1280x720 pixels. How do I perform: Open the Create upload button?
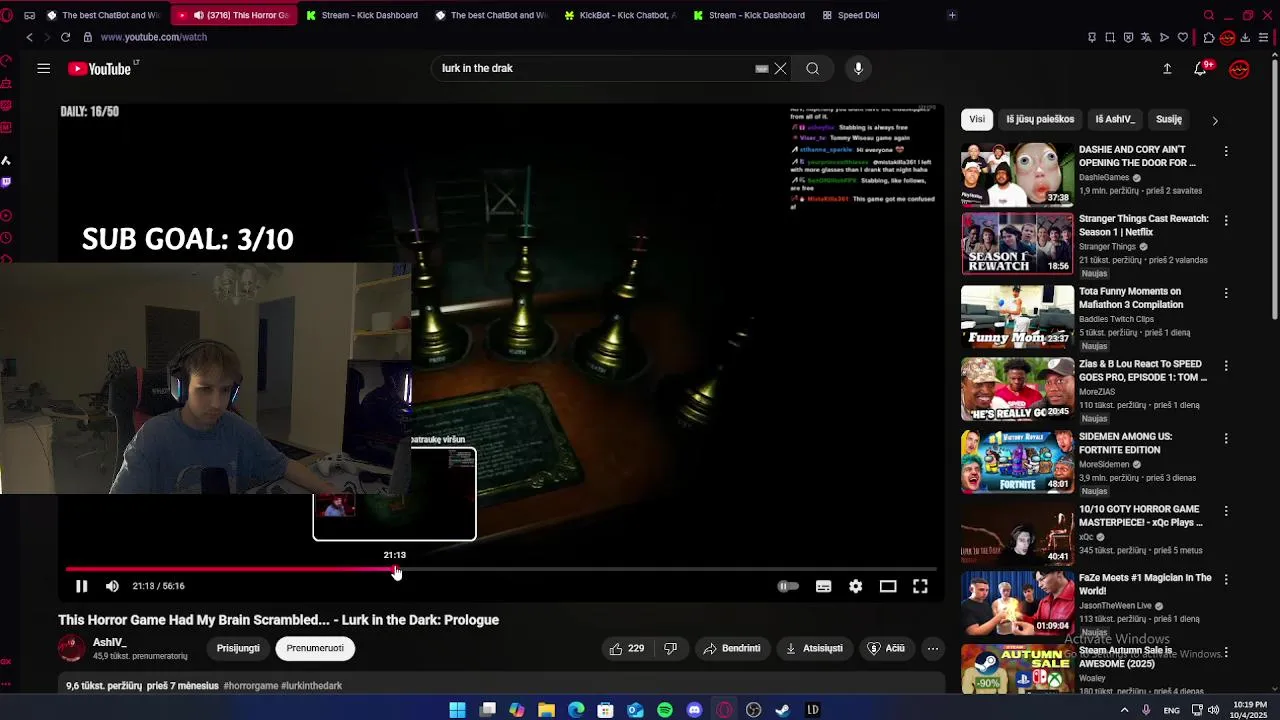pos(1167,68)
